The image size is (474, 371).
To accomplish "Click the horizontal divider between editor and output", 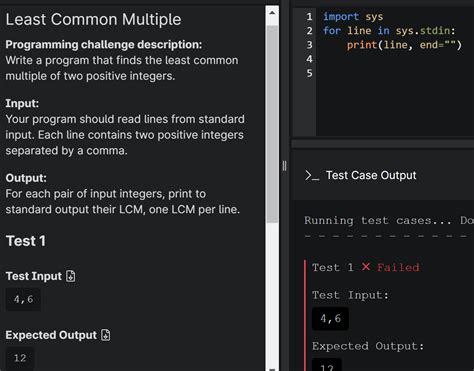I will [382, 143].
